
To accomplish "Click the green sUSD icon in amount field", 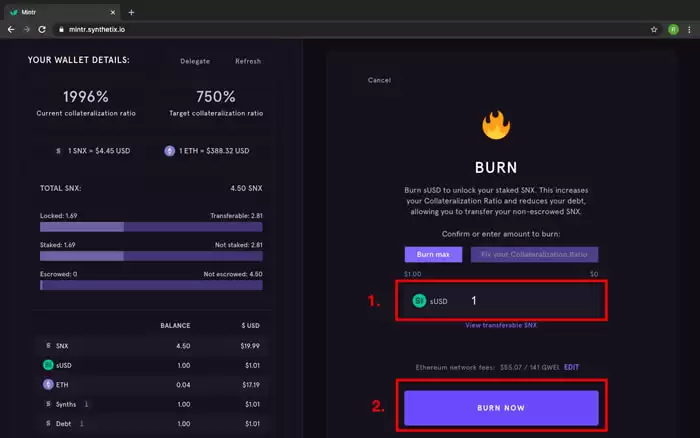I will tap(419, 300).
